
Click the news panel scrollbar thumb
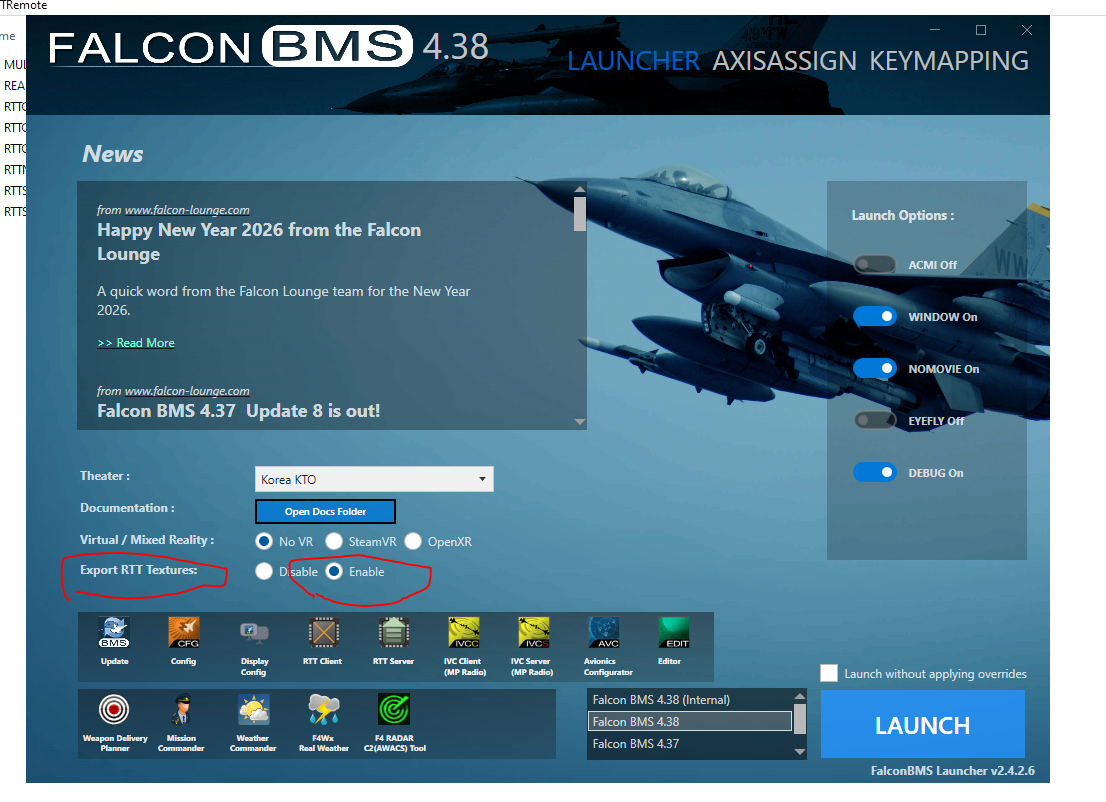(580, 214)
